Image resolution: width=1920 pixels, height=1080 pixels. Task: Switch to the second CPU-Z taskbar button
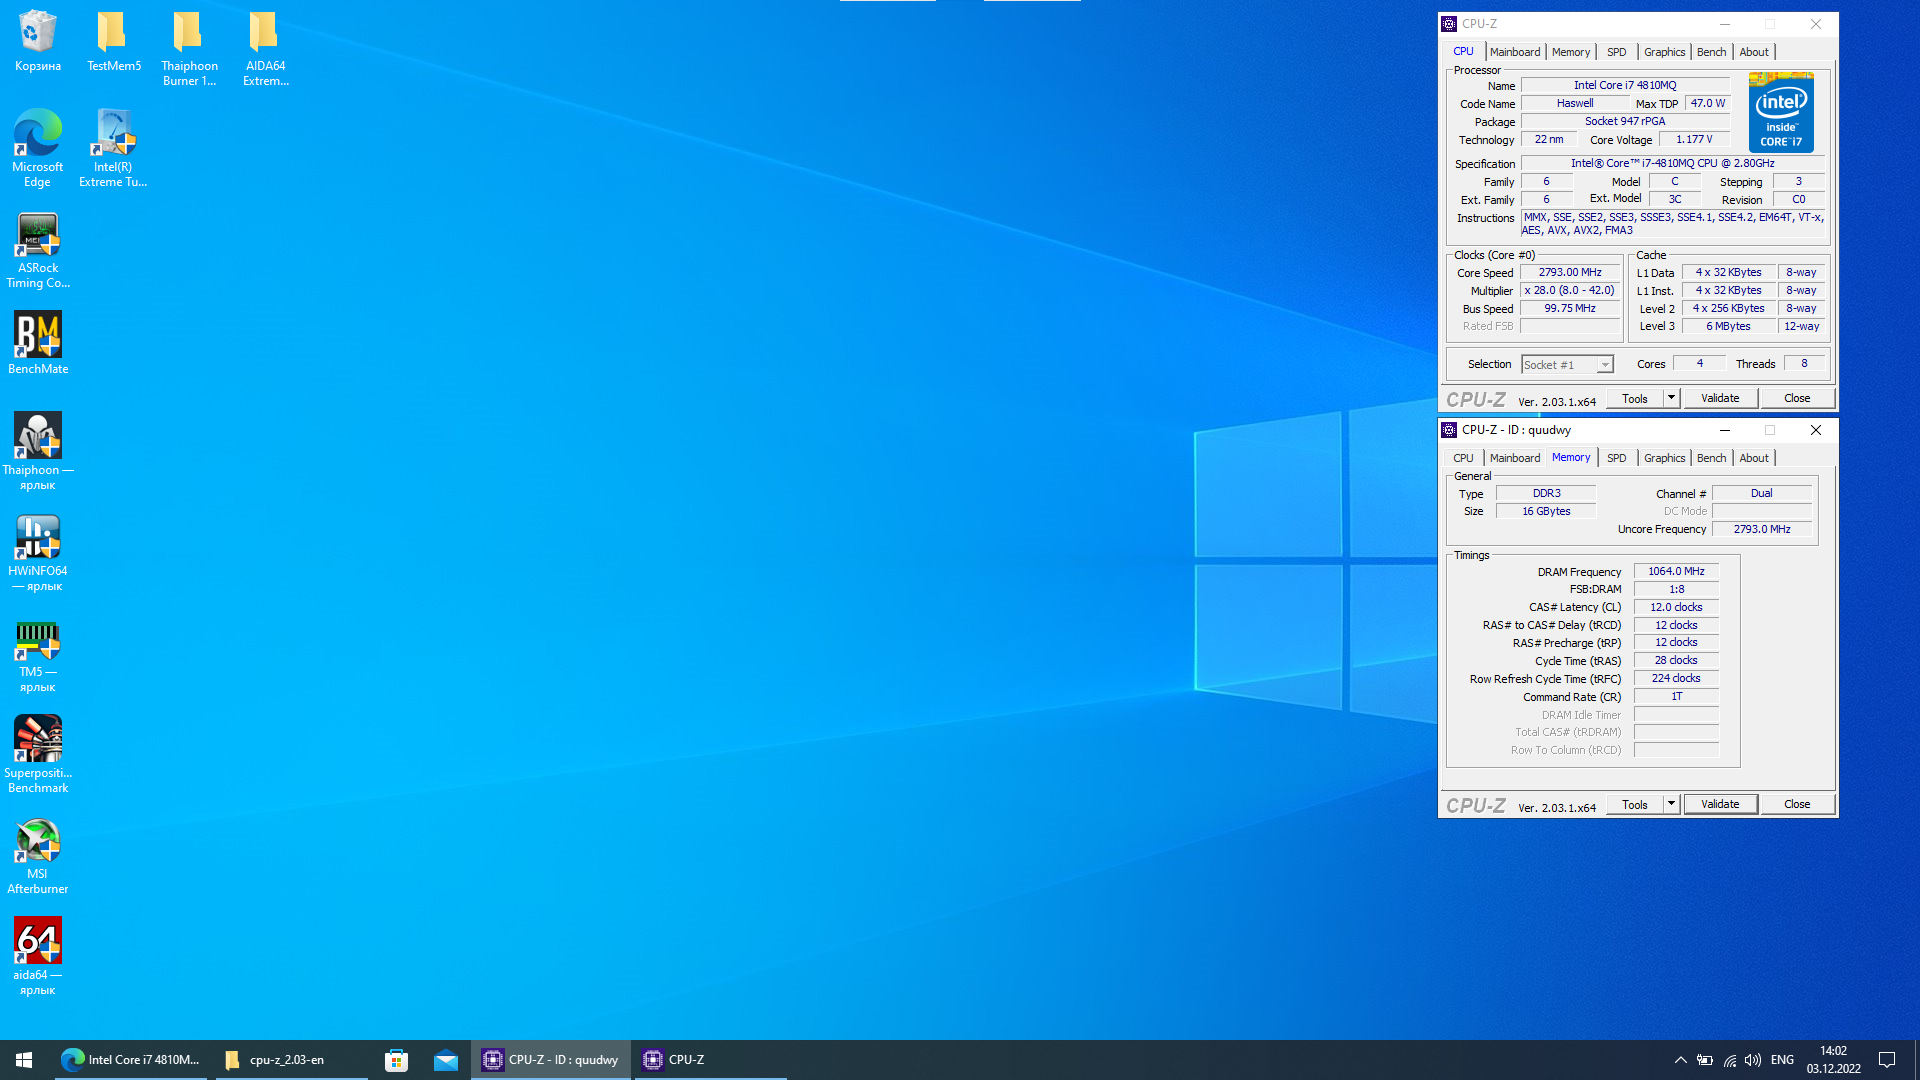point(710,1060)
